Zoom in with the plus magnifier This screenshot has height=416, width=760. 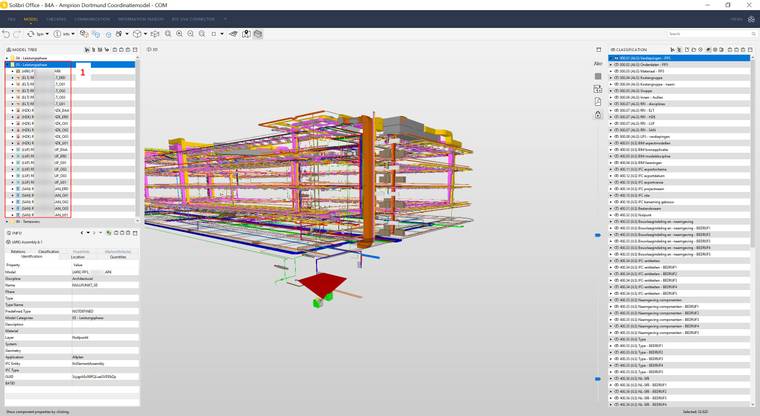[x=179, y=34]
